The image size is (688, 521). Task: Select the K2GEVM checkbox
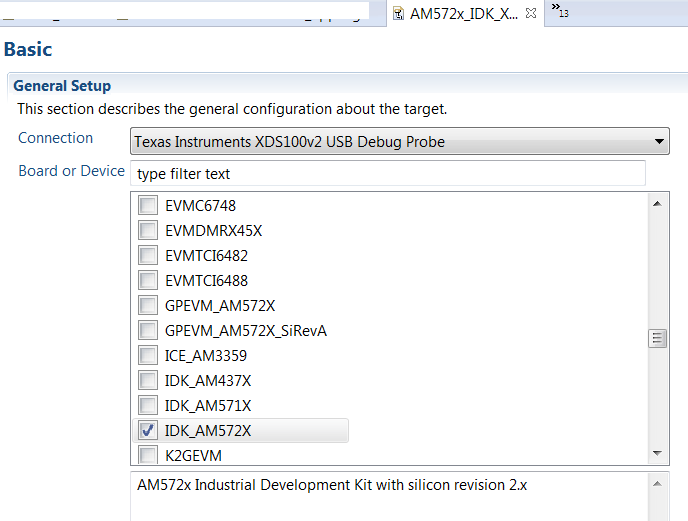point(147,456)
